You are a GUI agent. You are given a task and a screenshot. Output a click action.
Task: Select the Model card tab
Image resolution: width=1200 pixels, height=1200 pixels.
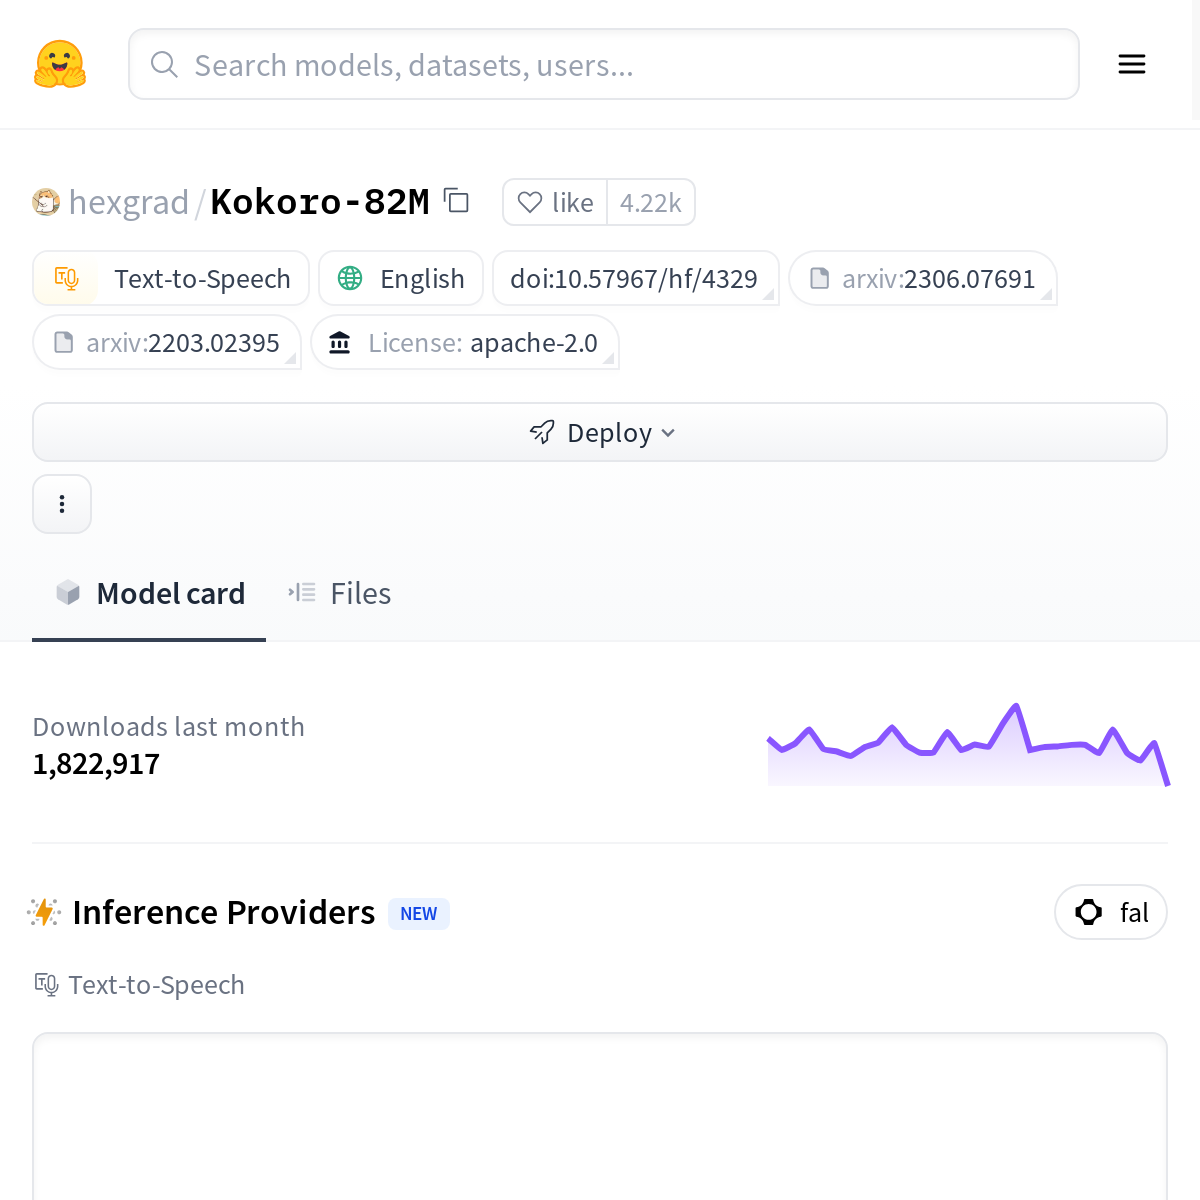pyautogui.click(x=150, y=594)
